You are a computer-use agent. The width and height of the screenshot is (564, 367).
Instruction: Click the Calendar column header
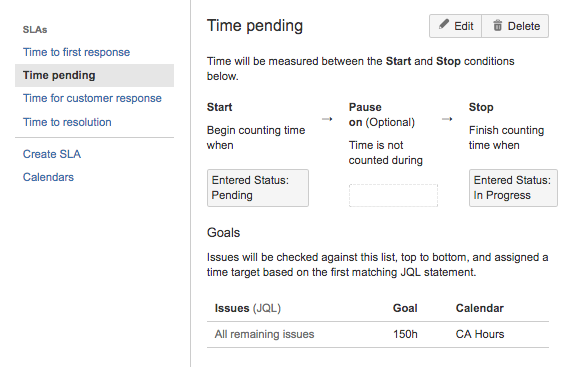pos(479,308)
